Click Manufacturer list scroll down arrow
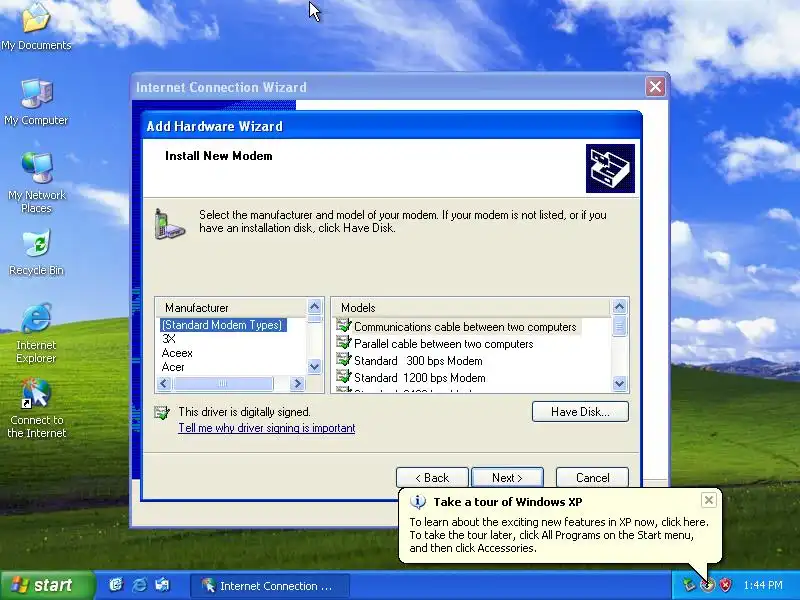This screenshot has height=600, width=800. (314, 366)
